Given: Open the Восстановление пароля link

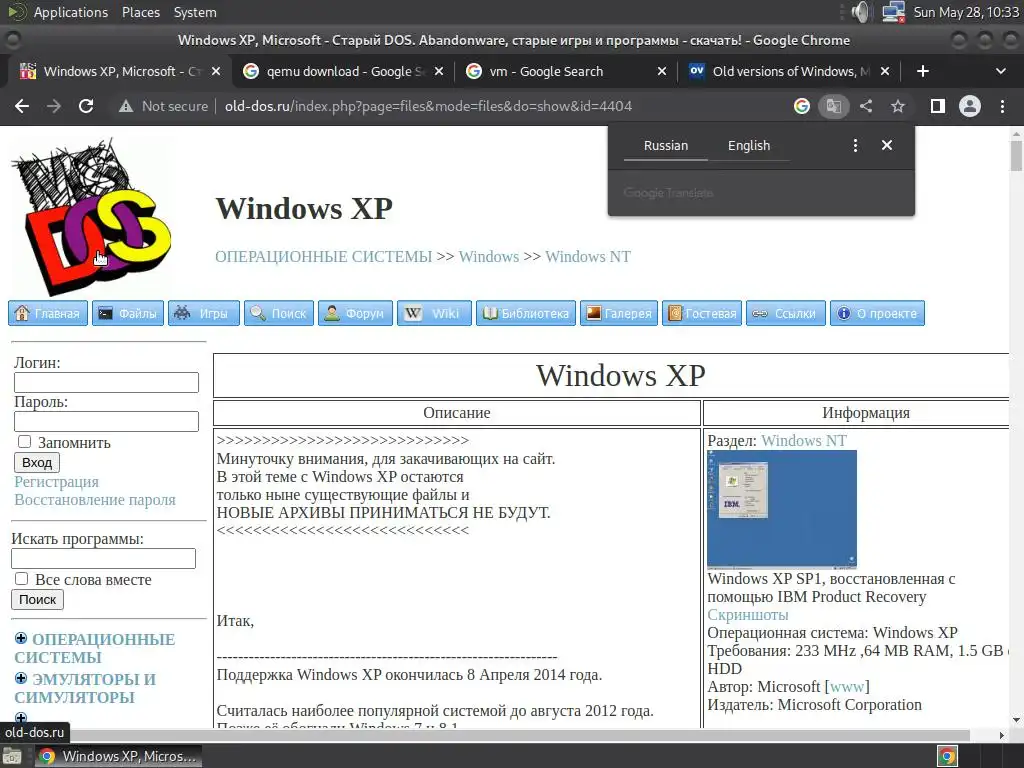Looking at the screenshot, I should [x=95, y=500].
